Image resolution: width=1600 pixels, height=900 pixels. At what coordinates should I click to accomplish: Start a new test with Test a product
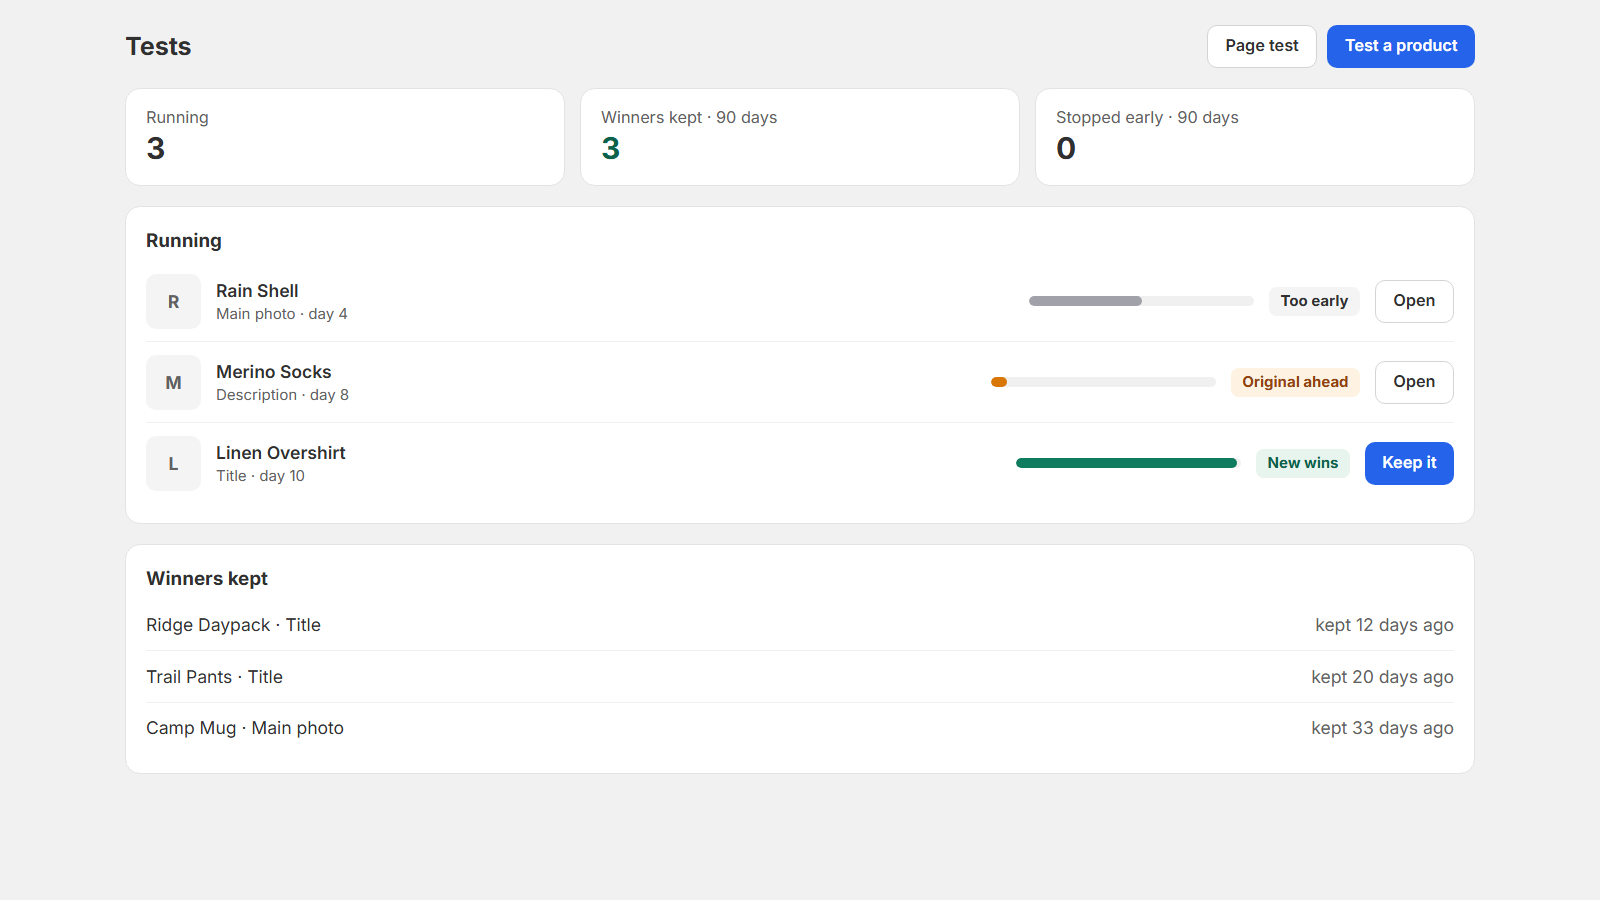pos(1401,46)
